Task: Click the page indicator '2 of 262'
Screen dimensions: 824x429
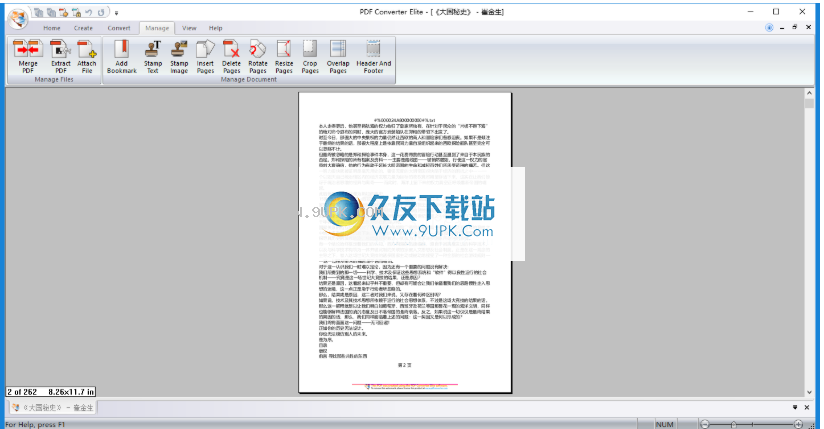Action: click(x=22, y=392)
